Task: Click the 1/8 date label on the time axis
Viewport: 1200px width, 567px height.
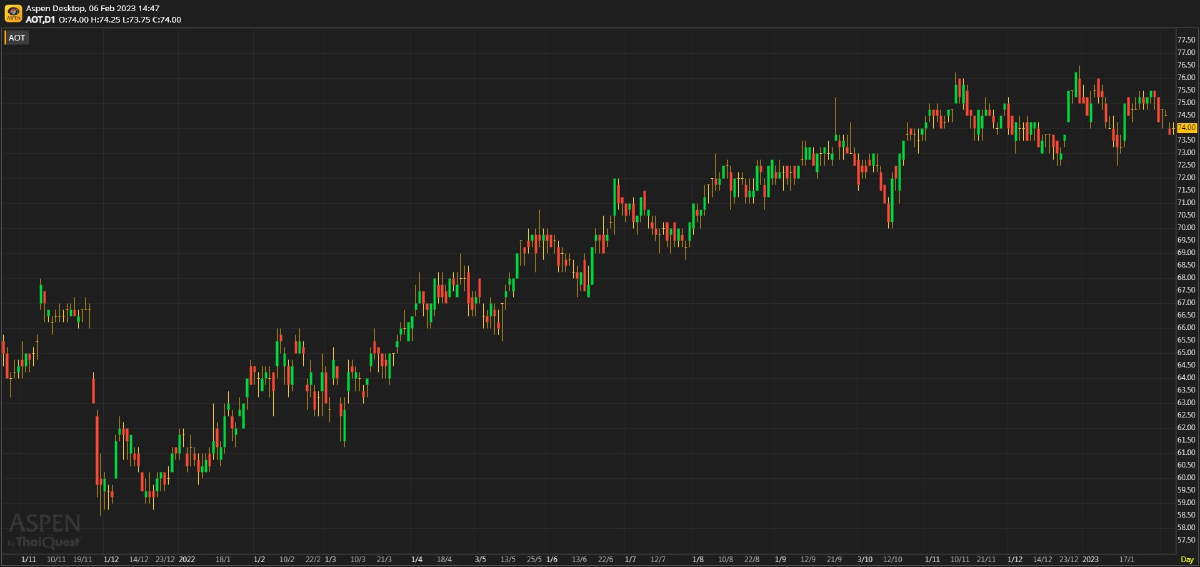Action: (x=697, y=559)
